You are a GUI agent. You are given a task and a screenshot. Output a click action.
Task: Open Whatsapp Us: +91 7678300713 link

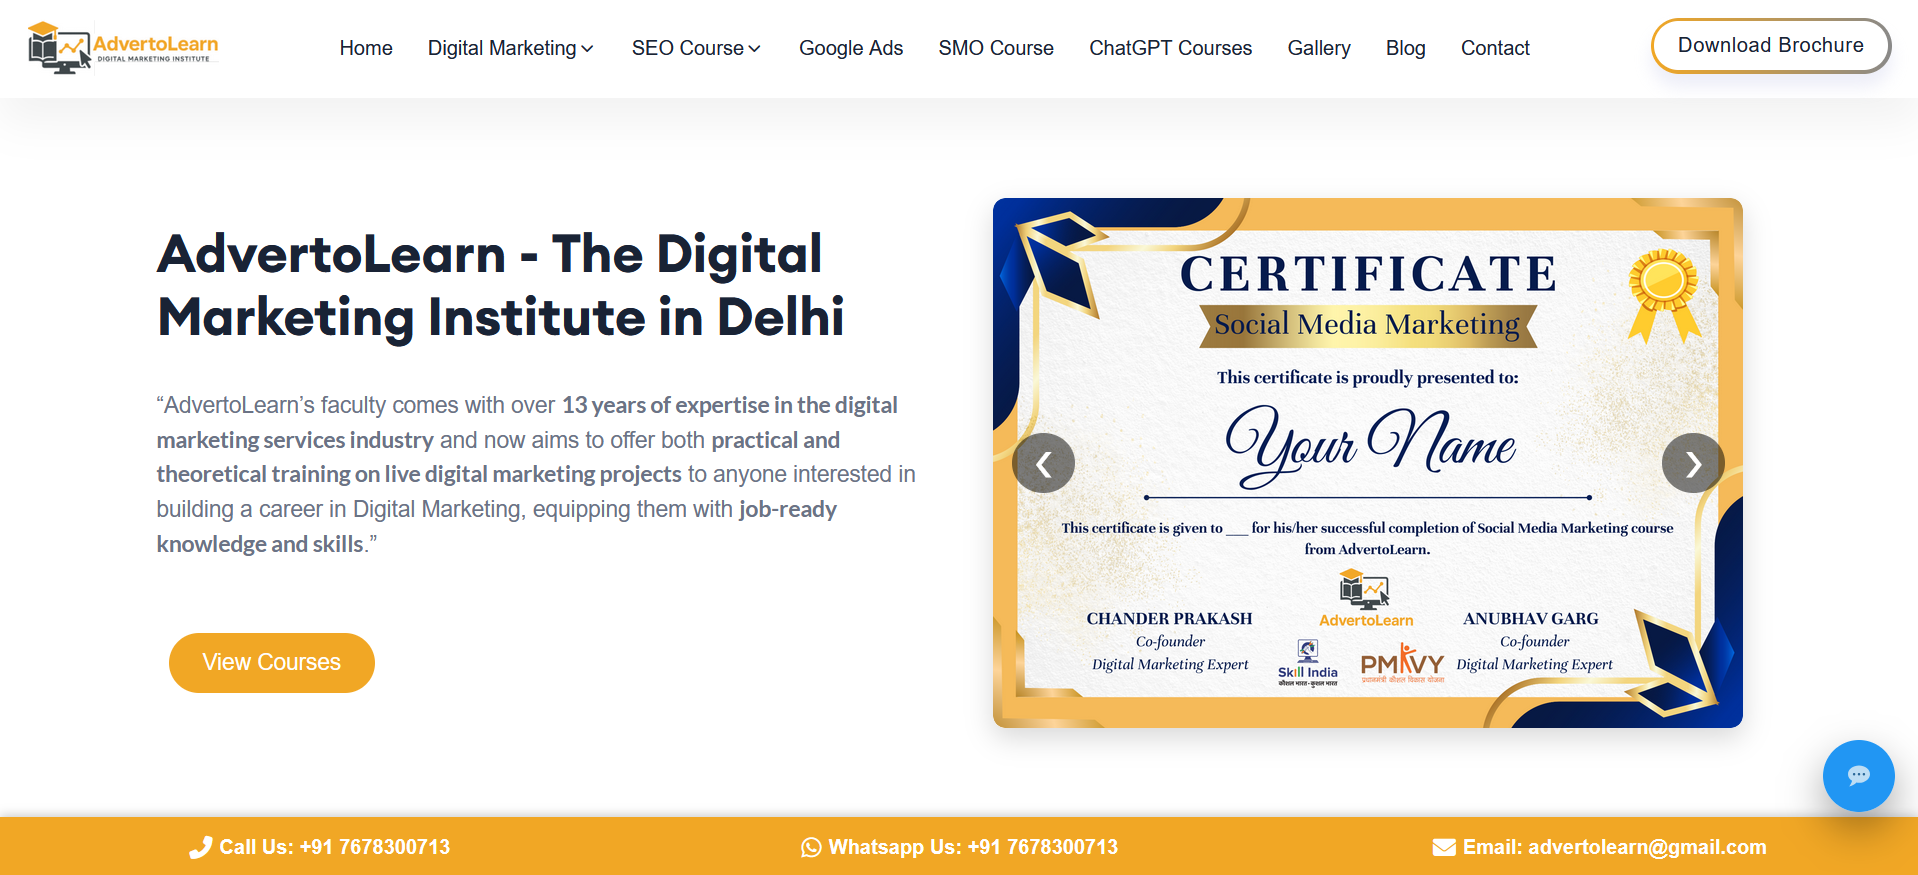(960, 847)
